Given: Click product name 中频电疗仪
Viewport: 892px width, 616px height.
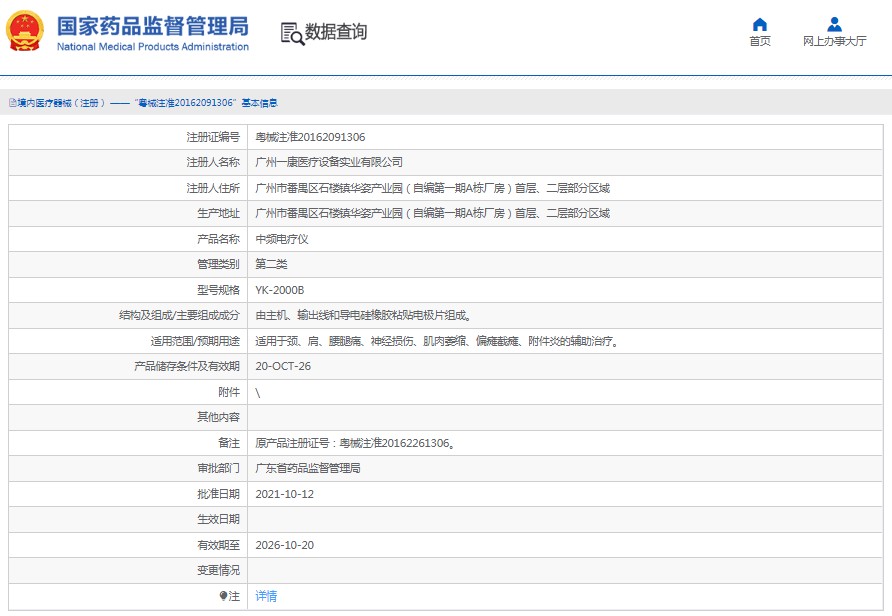Looking at the screenshot, I should pyautogui.click(x=282, y=239).
